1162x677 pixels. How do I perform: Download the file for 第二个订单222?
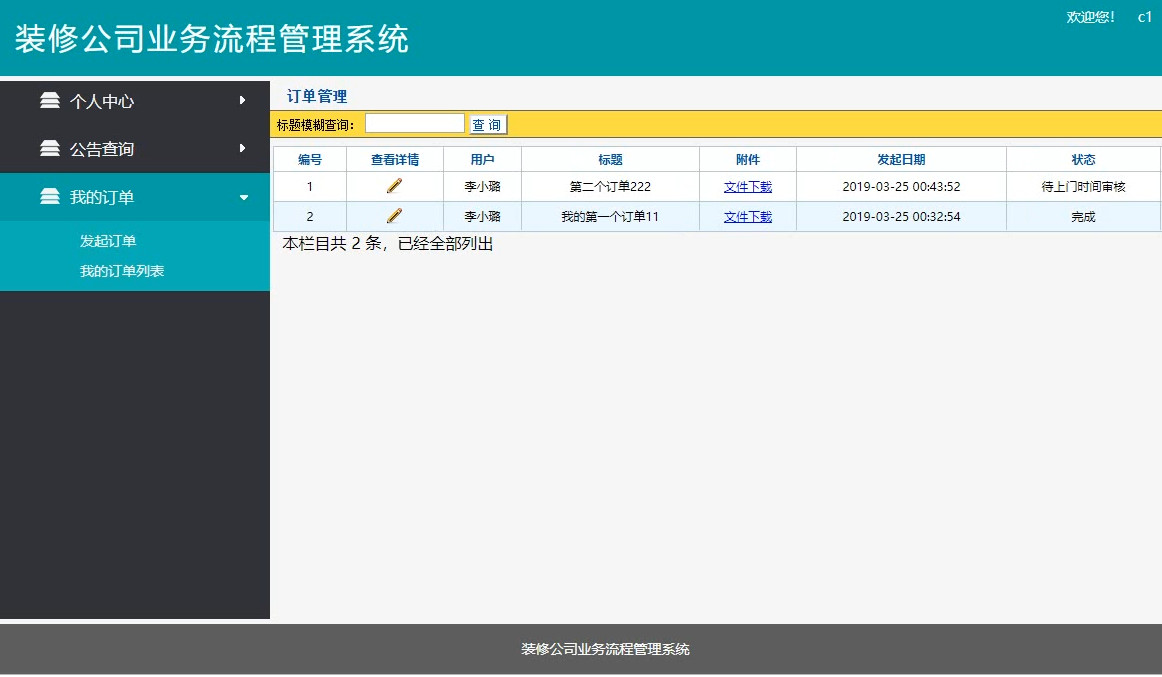point(748,187)
